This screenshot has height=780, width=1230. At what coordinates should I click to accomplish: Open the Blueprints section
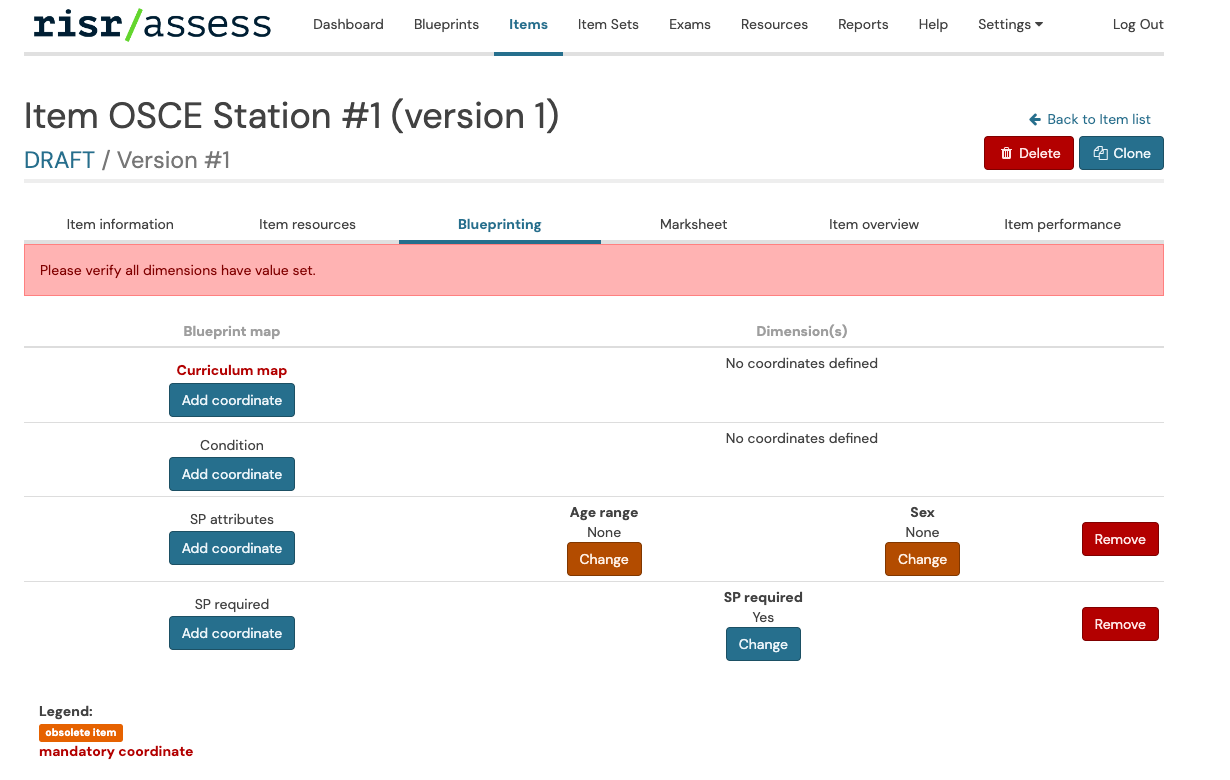(446, 24)
